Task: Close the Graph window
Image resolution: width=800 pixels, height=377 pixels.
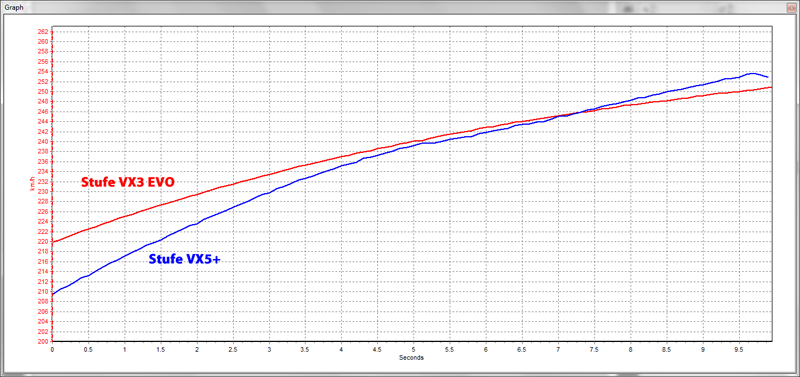Action: coord(791,8)
